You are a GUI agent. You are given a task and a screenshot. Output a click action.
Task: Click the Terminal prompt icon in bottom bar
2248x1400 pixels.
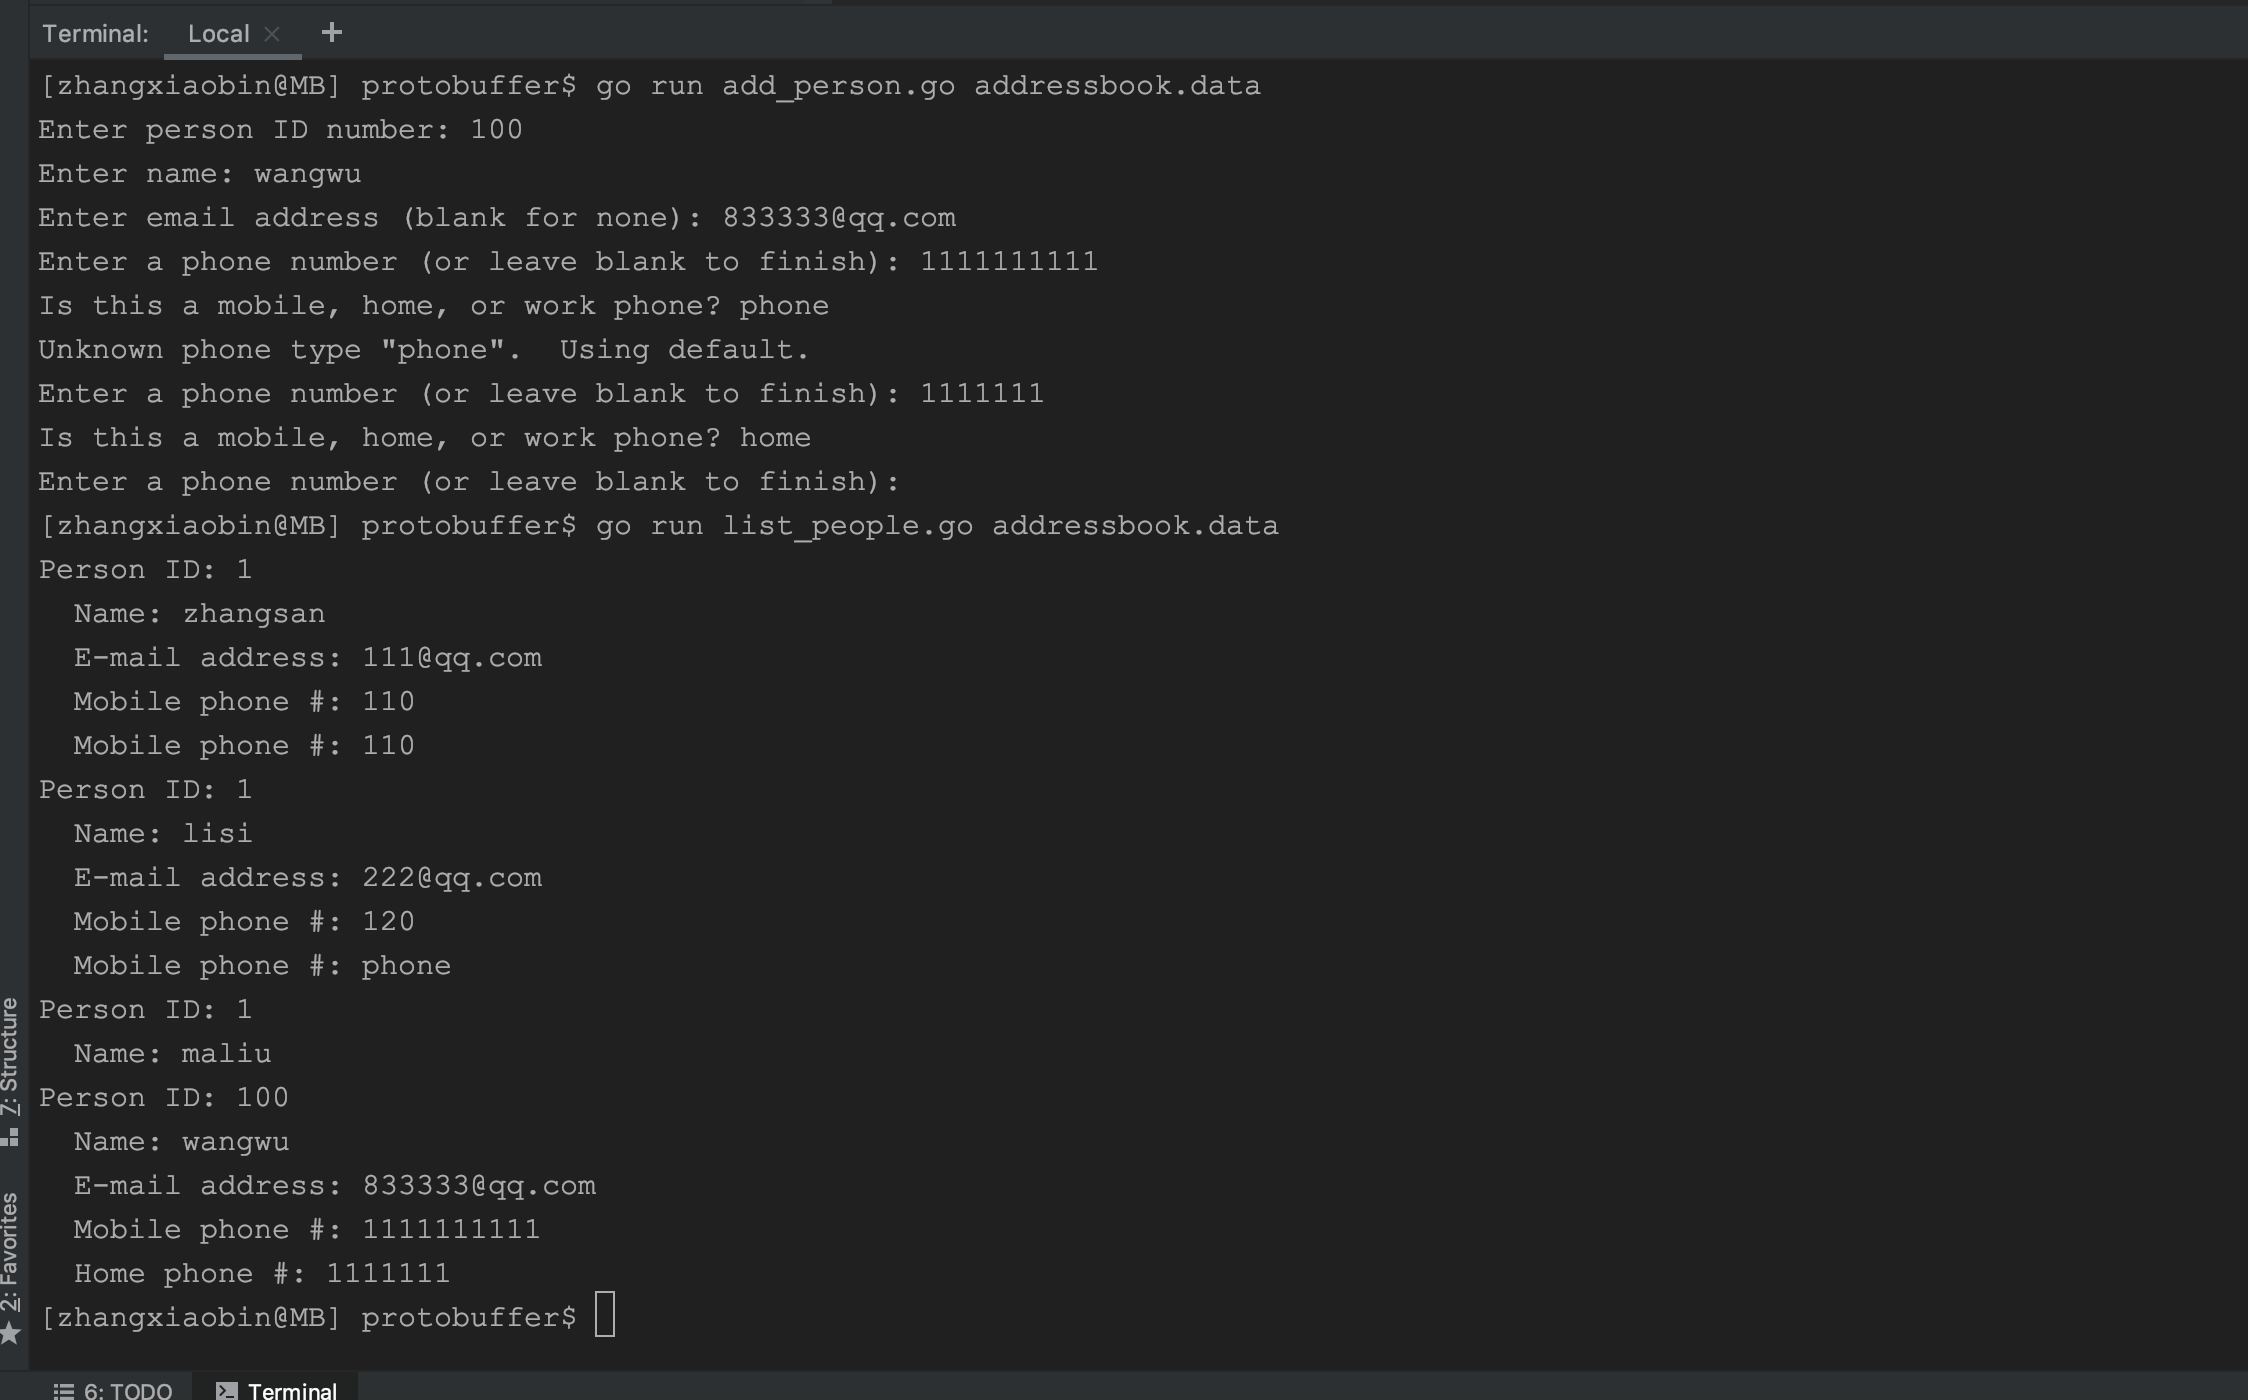pyautogui.click(x=227, y=1391)
